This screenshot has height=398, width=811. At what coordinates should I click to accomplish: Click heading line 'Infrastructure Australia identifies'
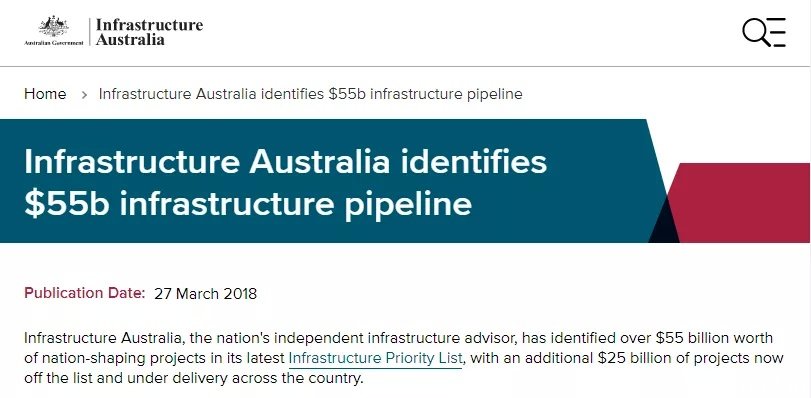pos(286,161)
